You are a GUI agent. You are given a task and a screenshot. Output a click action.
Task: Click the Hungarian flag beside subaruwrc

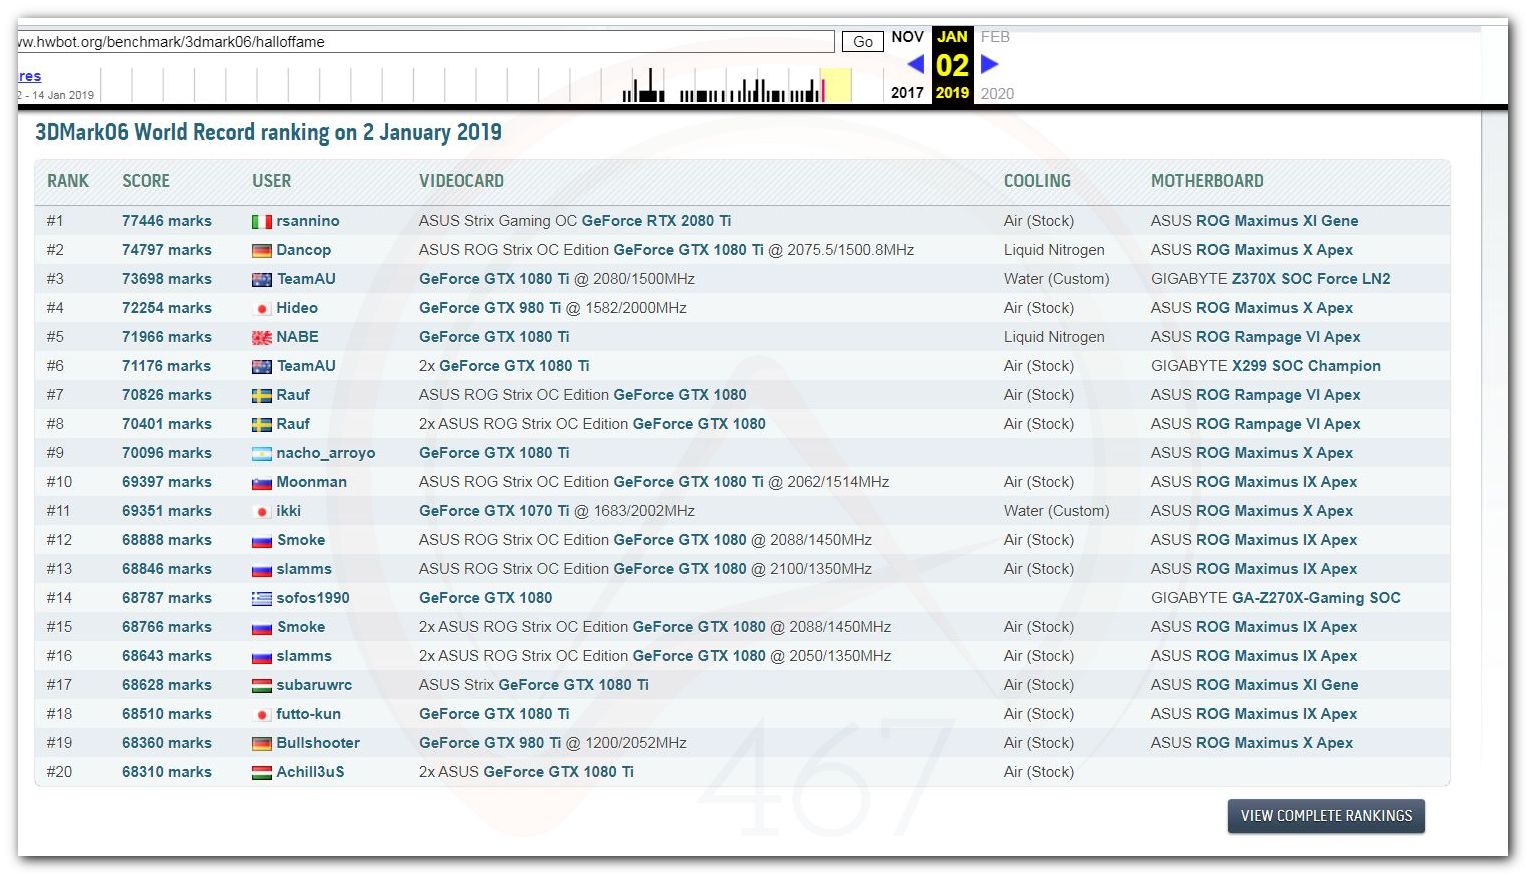261,686
